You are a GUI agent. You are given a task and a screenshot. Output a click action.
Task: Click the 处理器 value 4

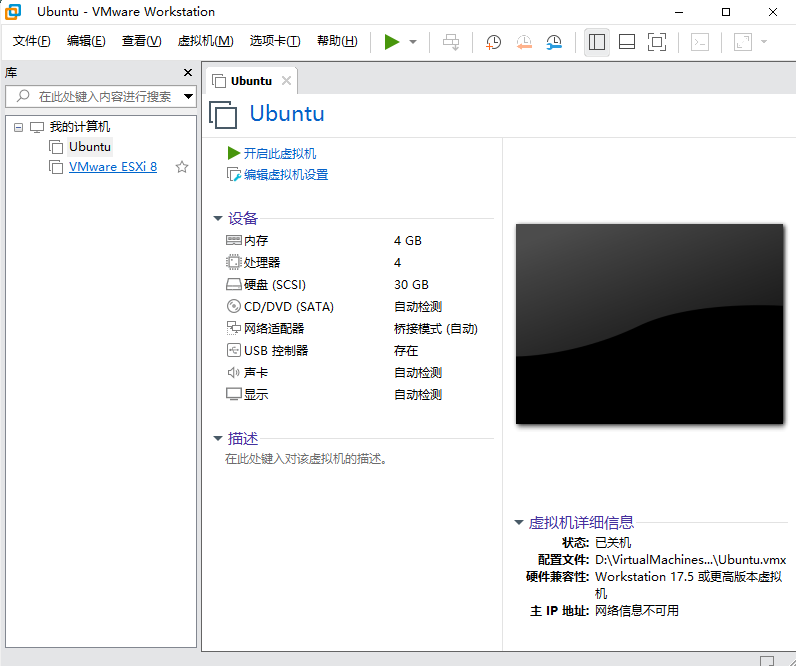(397, 262)
